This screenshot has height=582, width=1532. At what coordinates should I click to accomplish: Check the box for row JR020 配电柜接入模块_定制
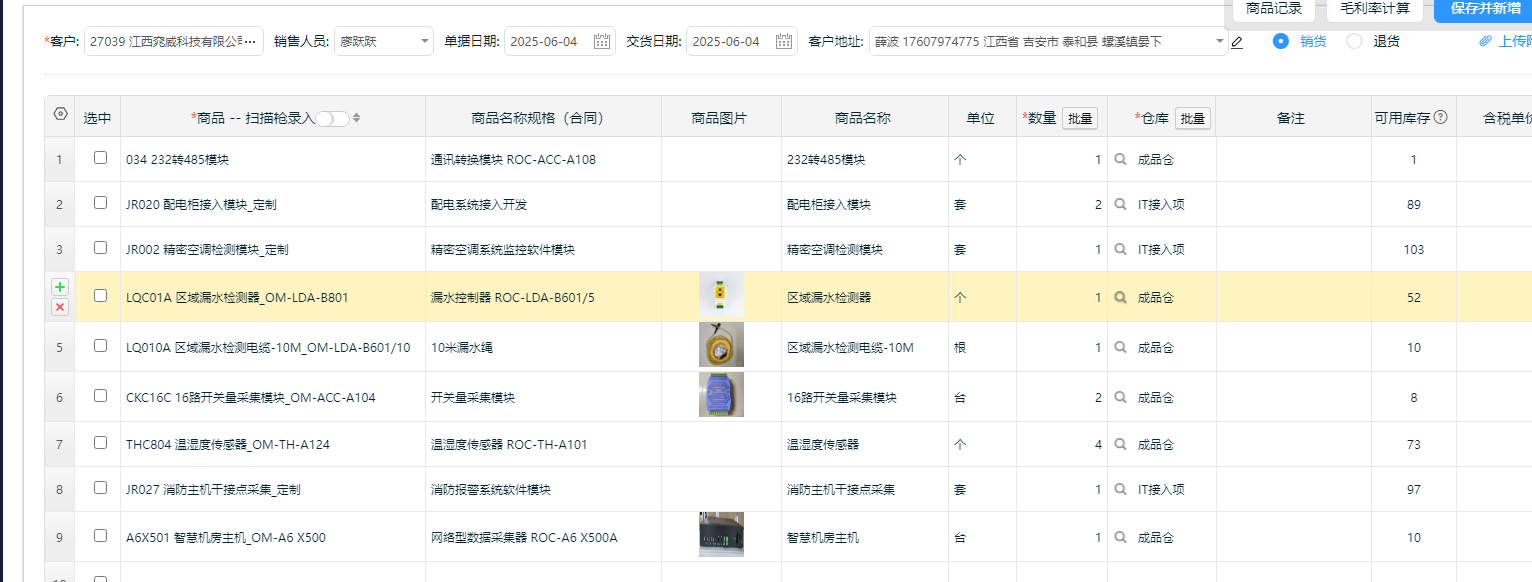(x=100, y=203)
